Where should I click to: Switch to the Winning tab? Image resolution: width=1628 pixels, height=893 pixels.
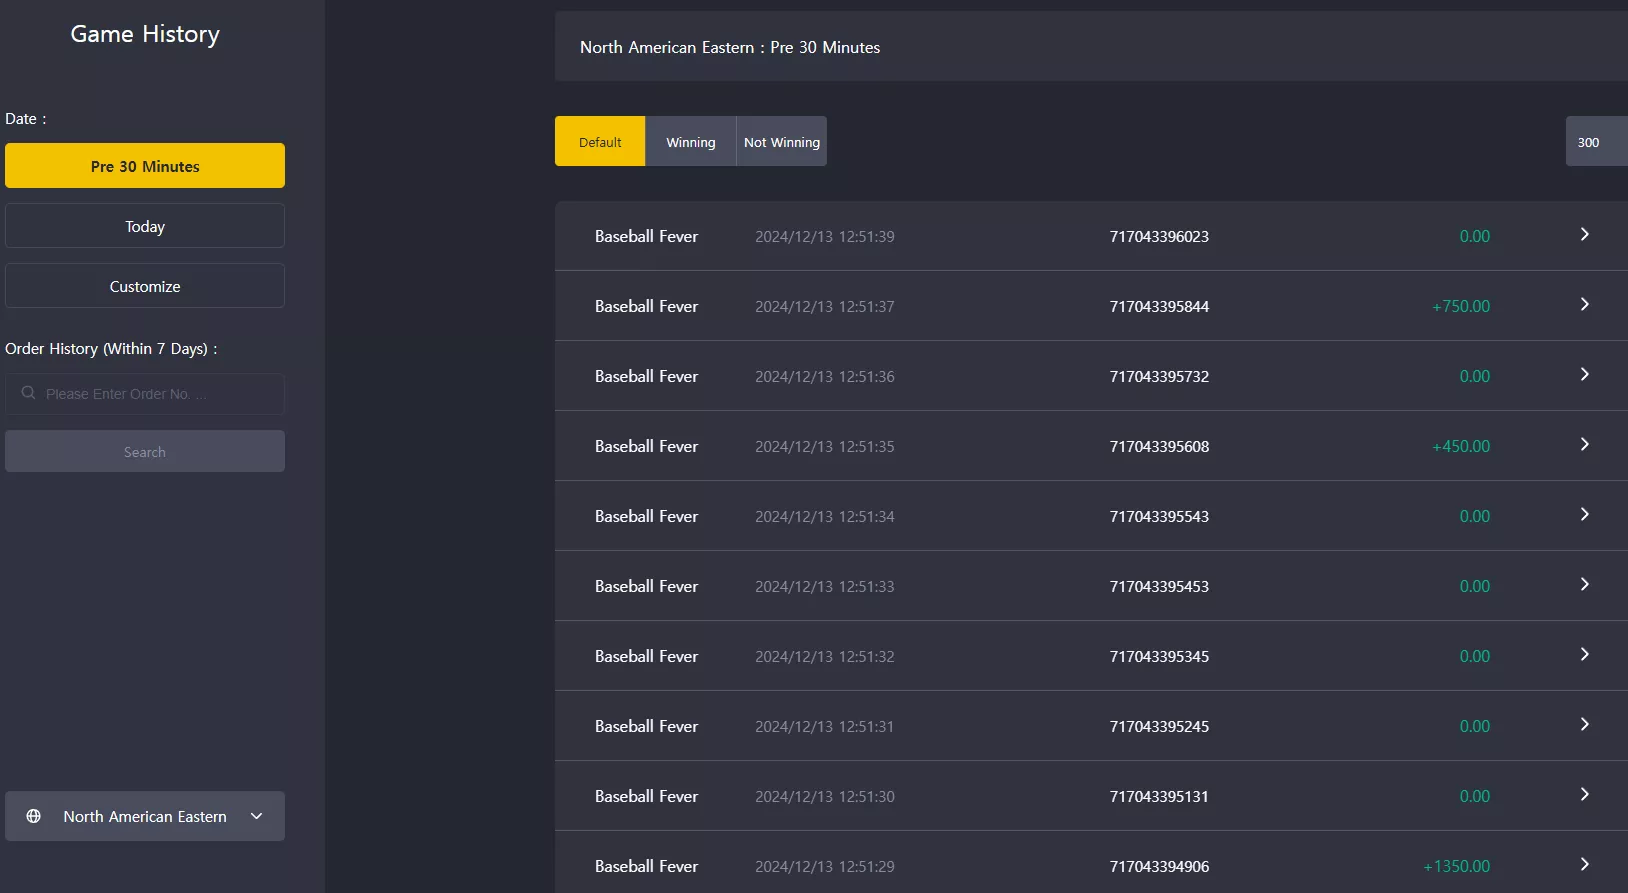[x=691, y=141]
